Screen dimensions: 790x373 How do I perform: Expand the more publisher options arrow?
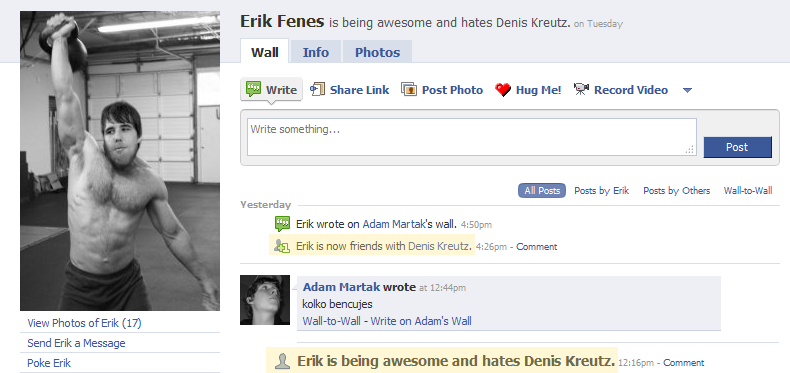687,90
